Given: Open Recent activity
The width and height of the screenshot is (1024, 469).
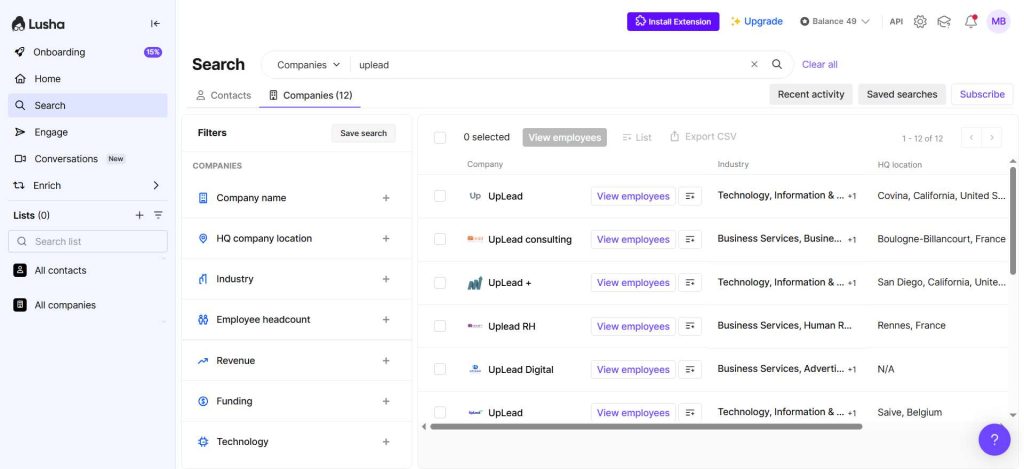Looking at the screenshot, I should (x=811, y=94).
